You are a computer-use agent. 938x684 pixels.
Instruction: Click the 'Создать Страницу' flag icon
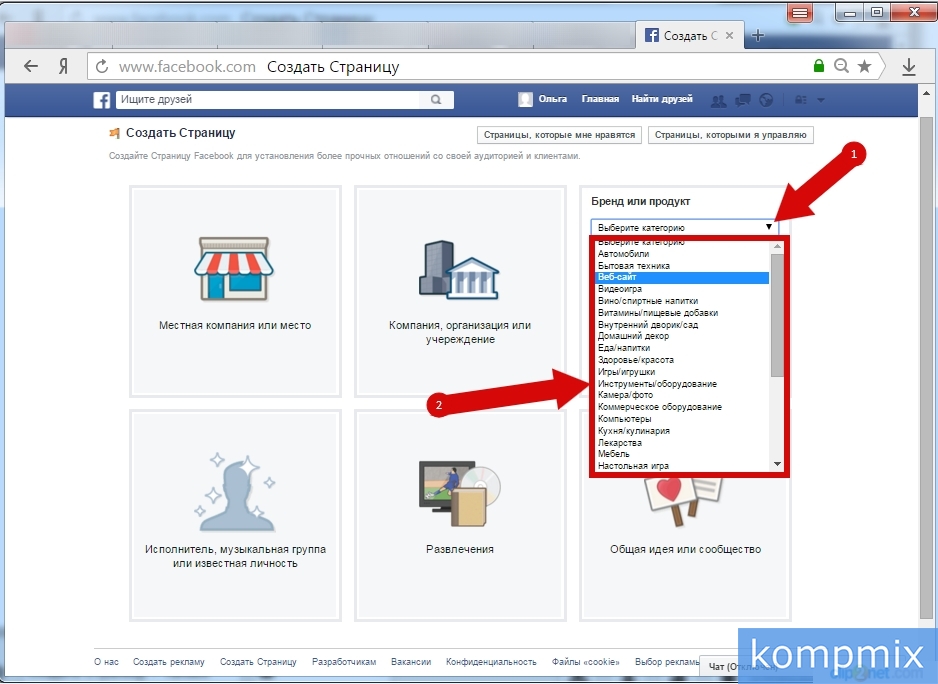114,133
